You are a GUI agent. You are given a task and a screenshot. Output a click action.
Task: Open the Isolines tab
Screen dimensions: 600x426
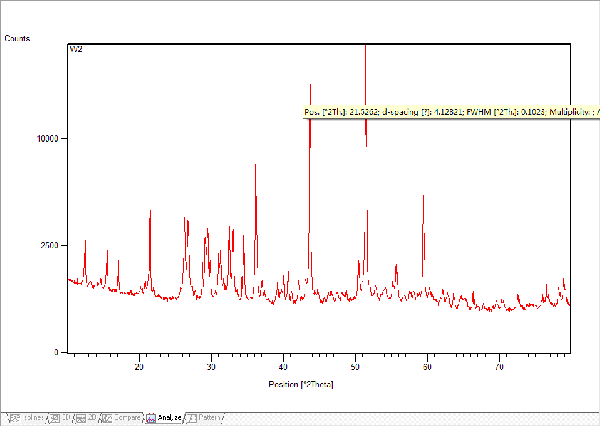point(28,418)
